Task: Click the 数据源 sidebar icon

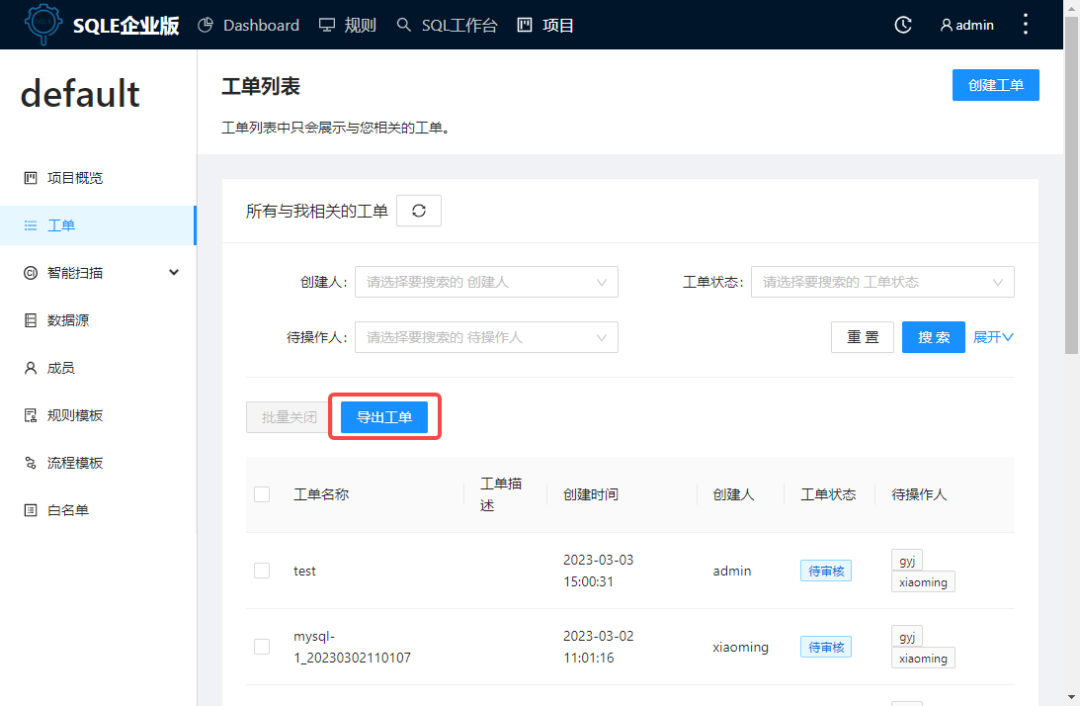Action: tap(30, 320)
